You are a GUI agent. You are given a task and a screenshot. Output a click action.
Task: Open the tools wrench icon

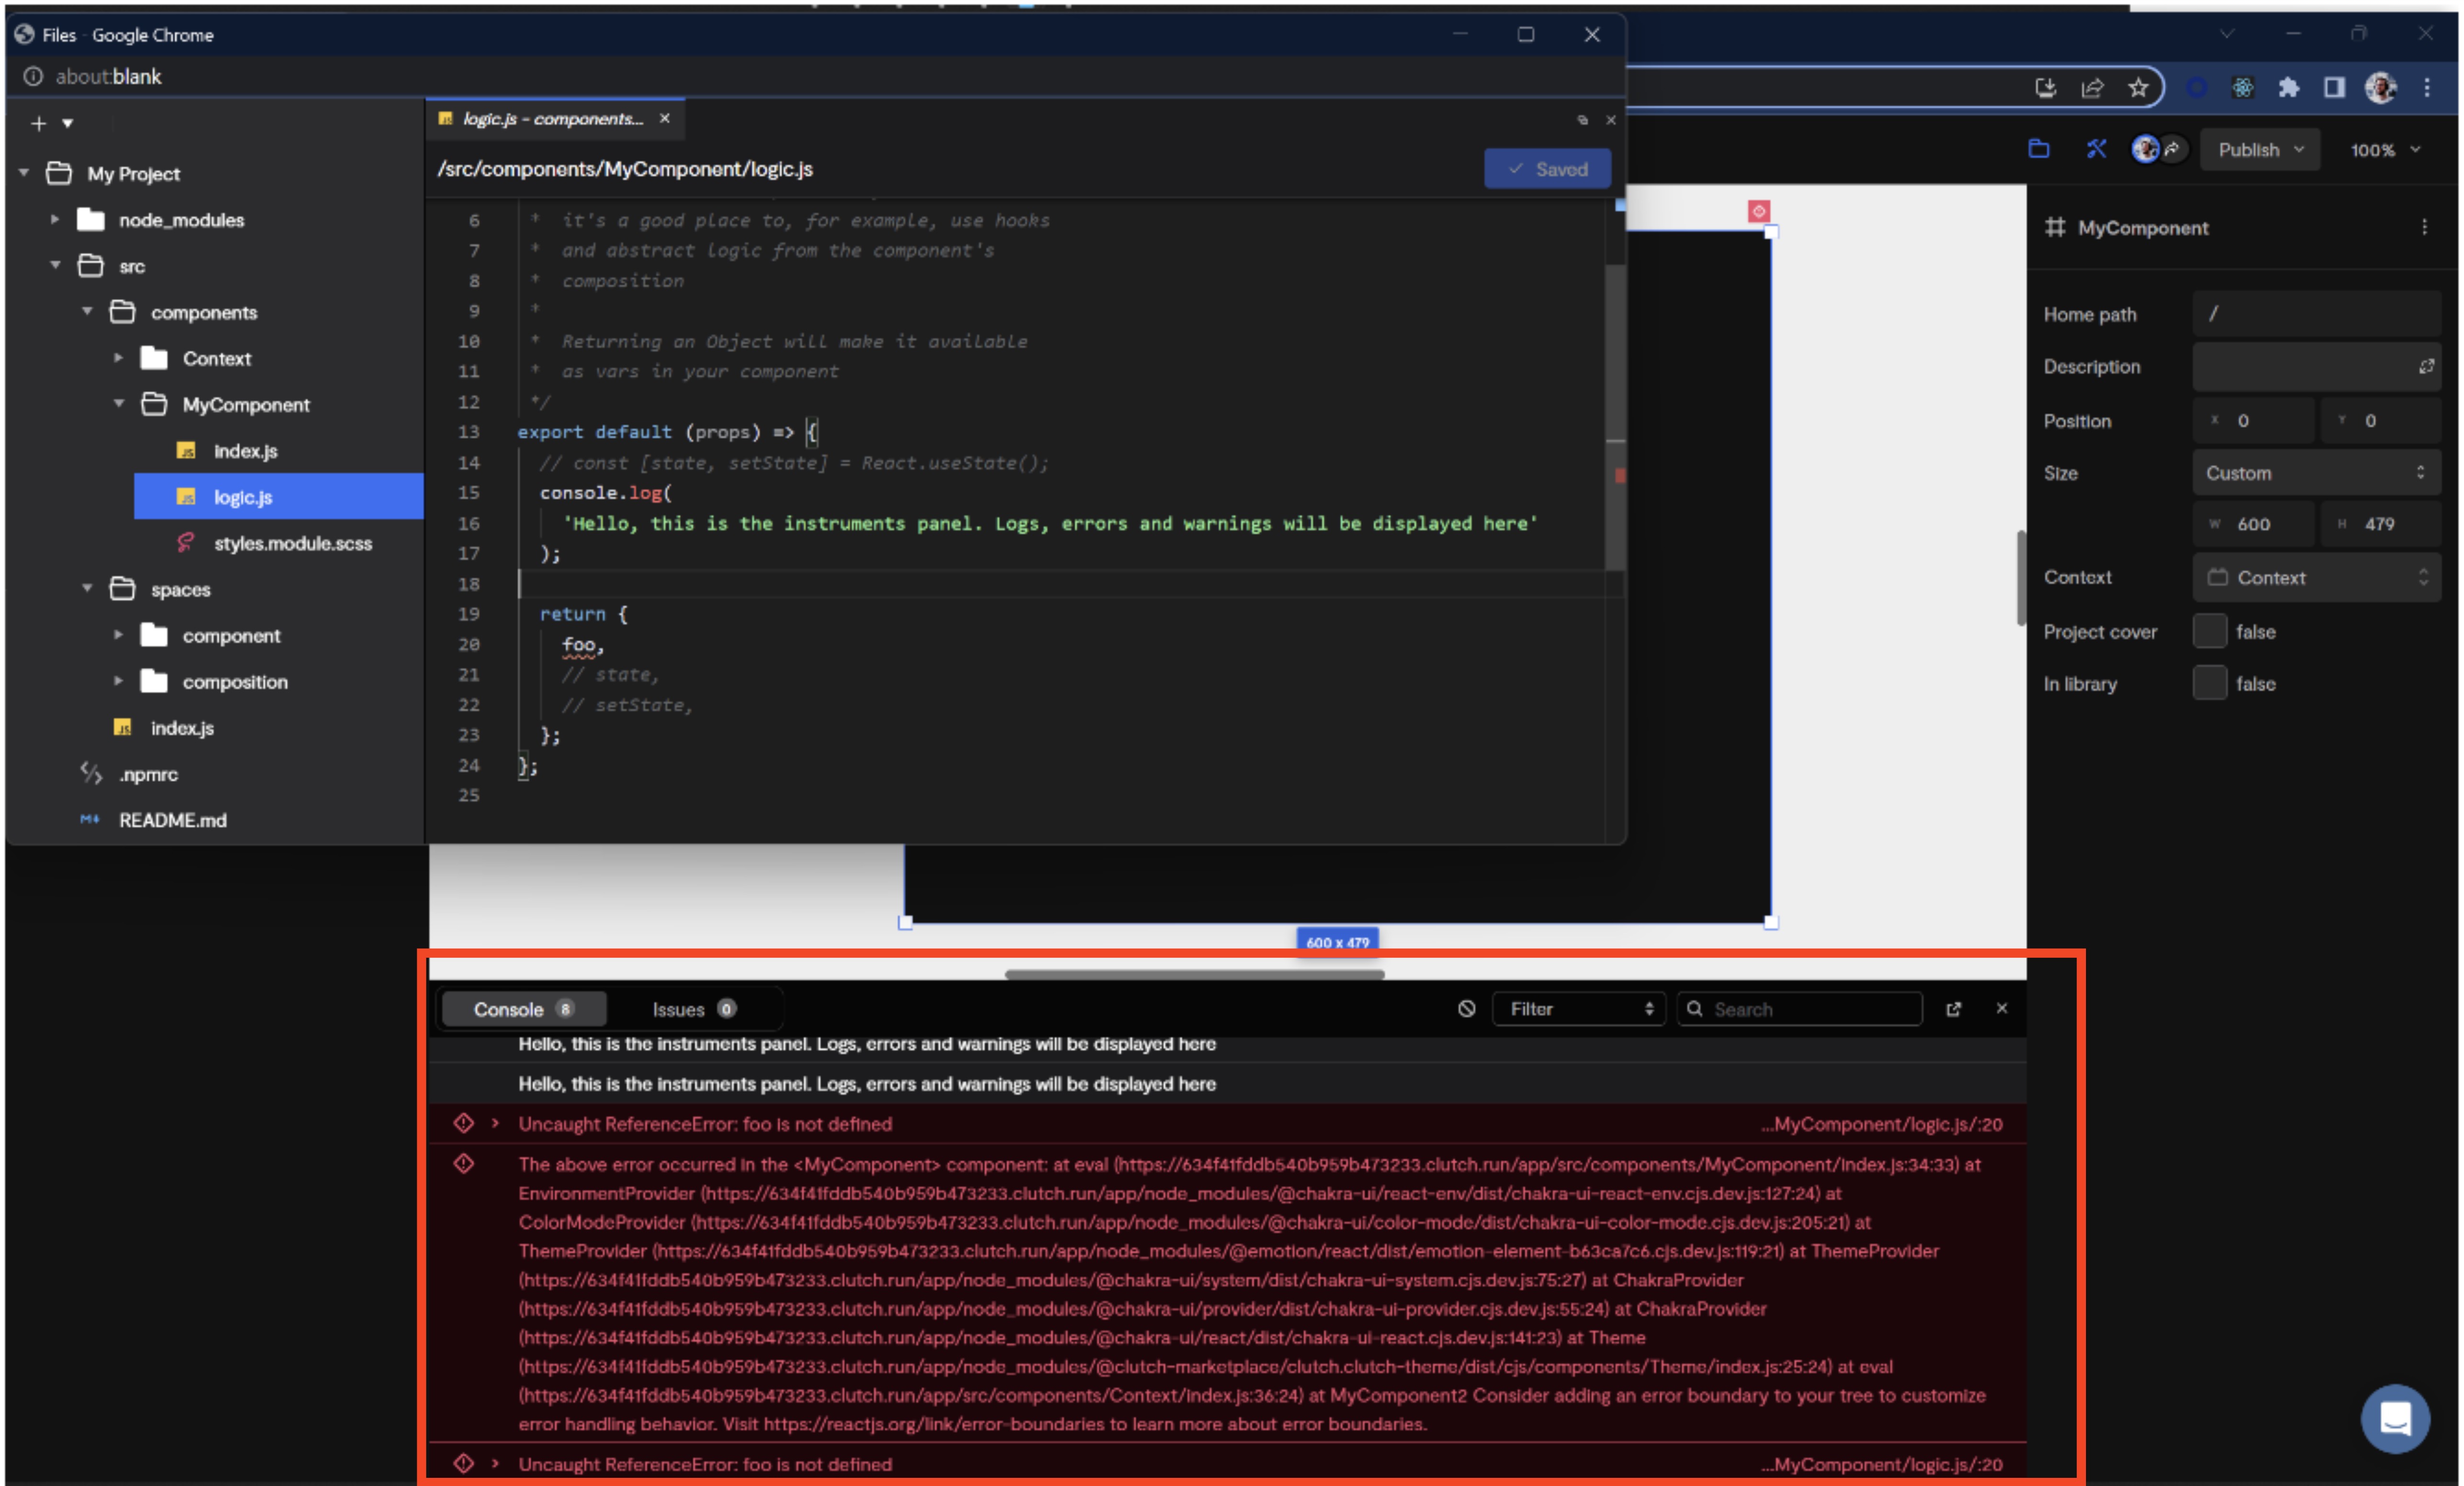coord(2096,149)
